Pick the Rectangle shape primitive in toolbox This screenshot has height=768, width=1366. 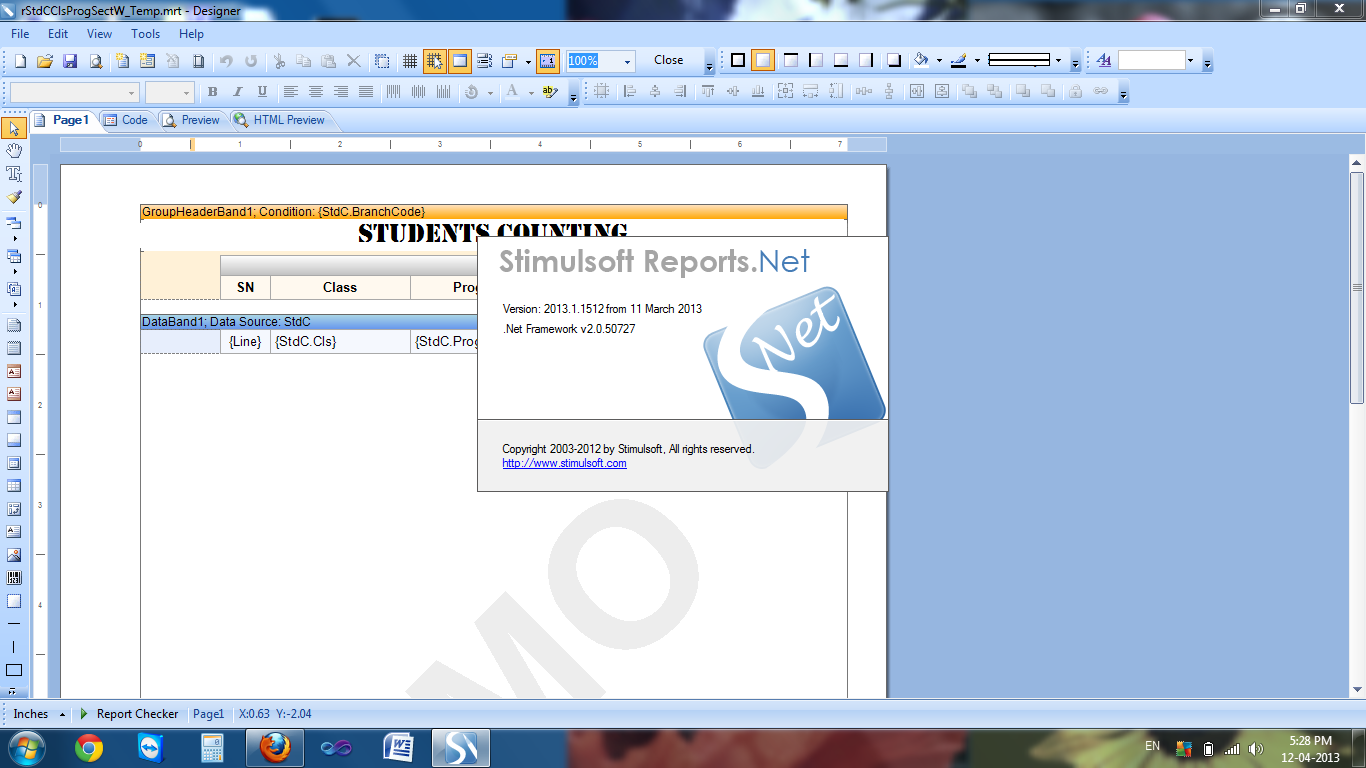click(x=14, y=671)
